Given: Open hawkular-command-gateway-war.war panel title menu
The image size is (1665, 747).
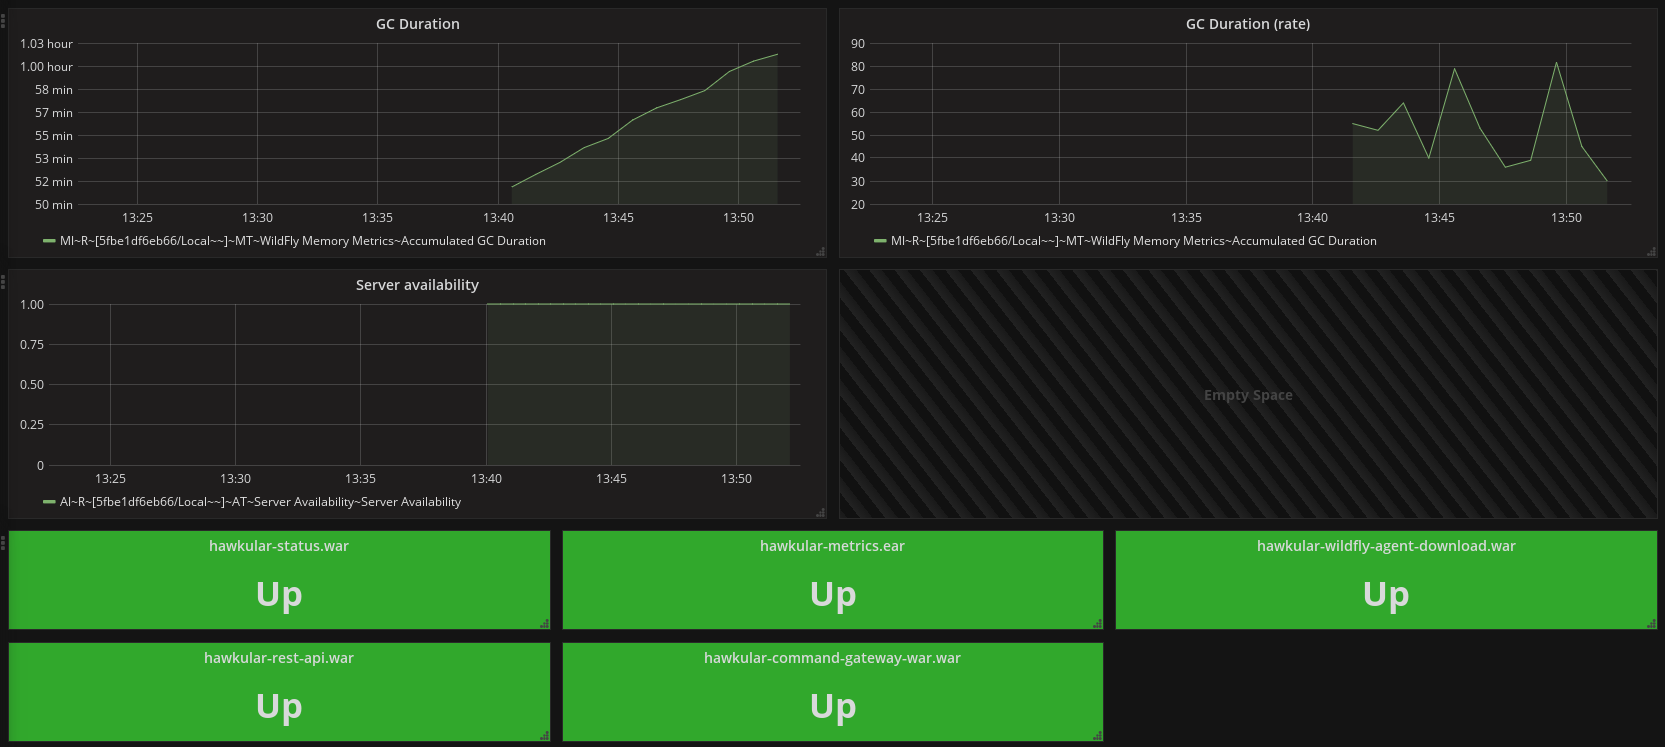Looking at the screenshot, I should 832,658.
